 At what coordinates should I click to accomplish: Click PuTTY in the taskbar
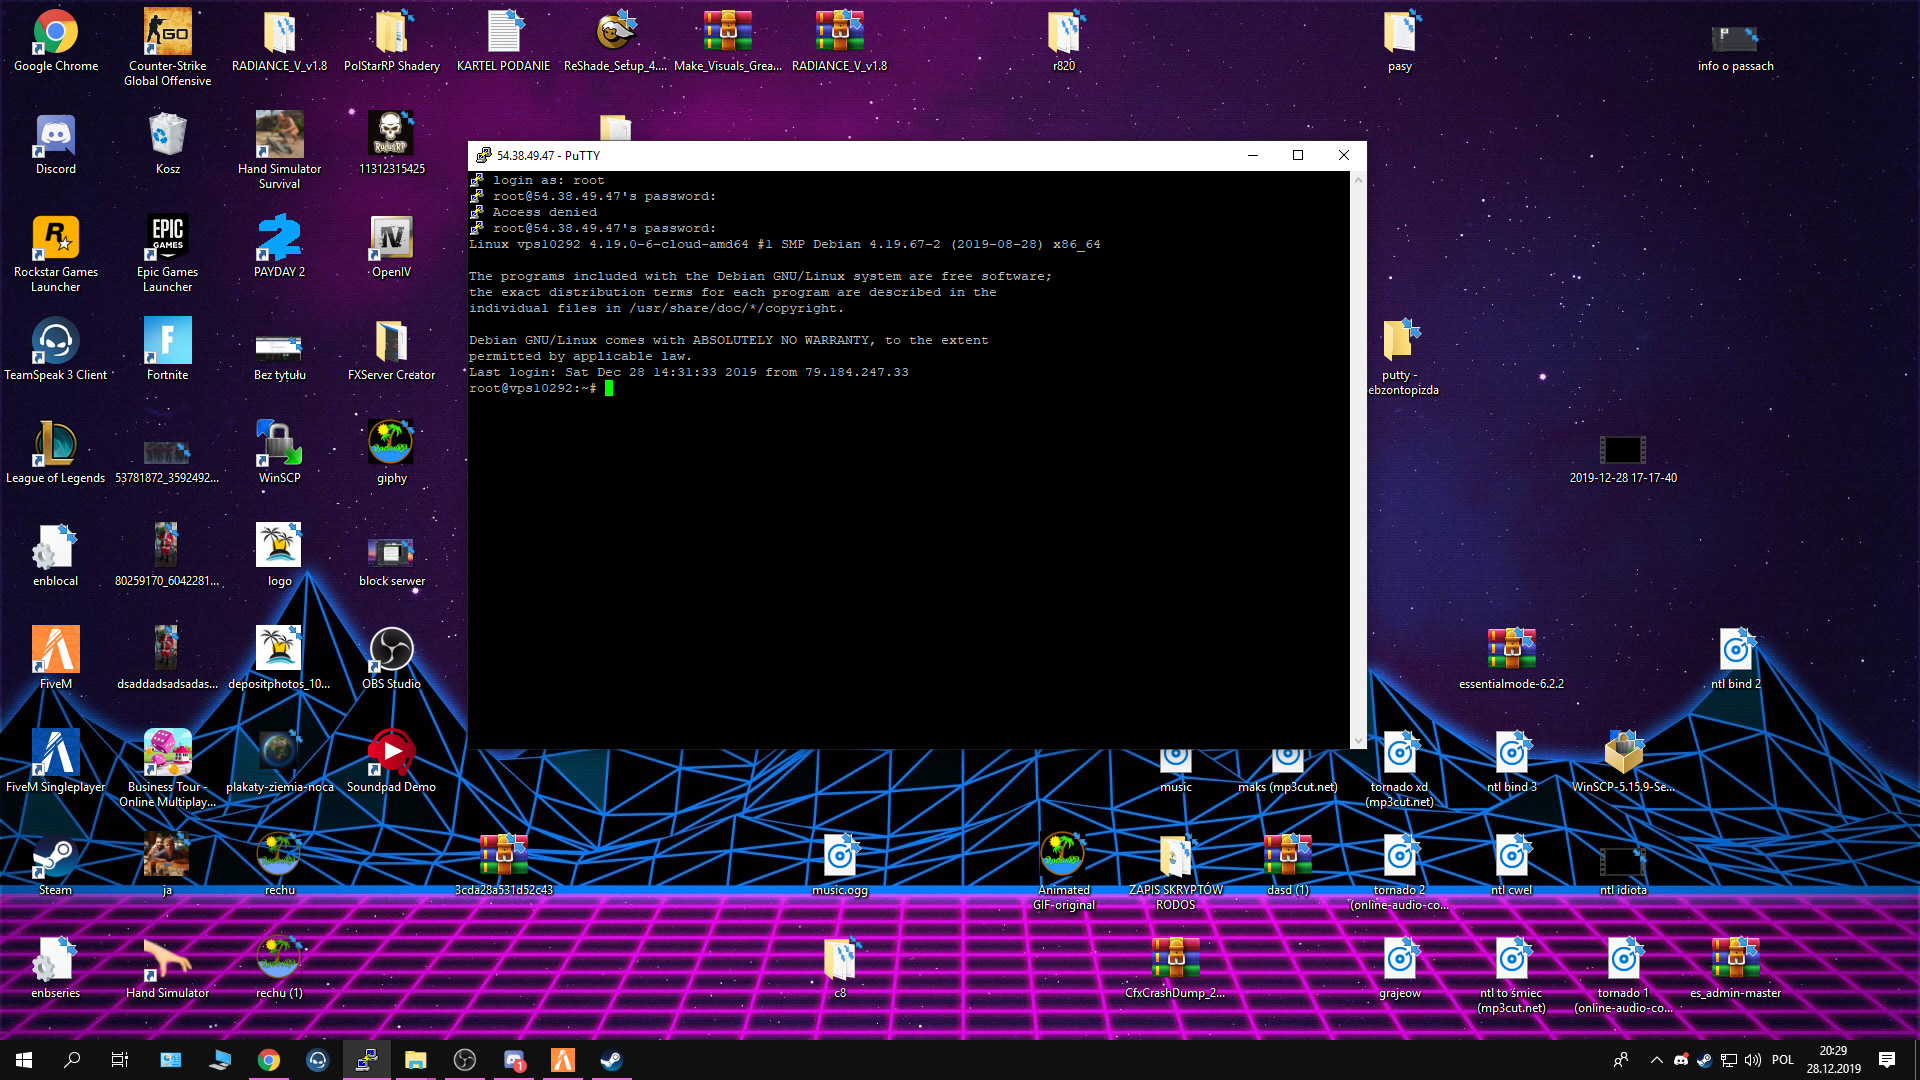pyautogui.click(x=366, y=1060)
